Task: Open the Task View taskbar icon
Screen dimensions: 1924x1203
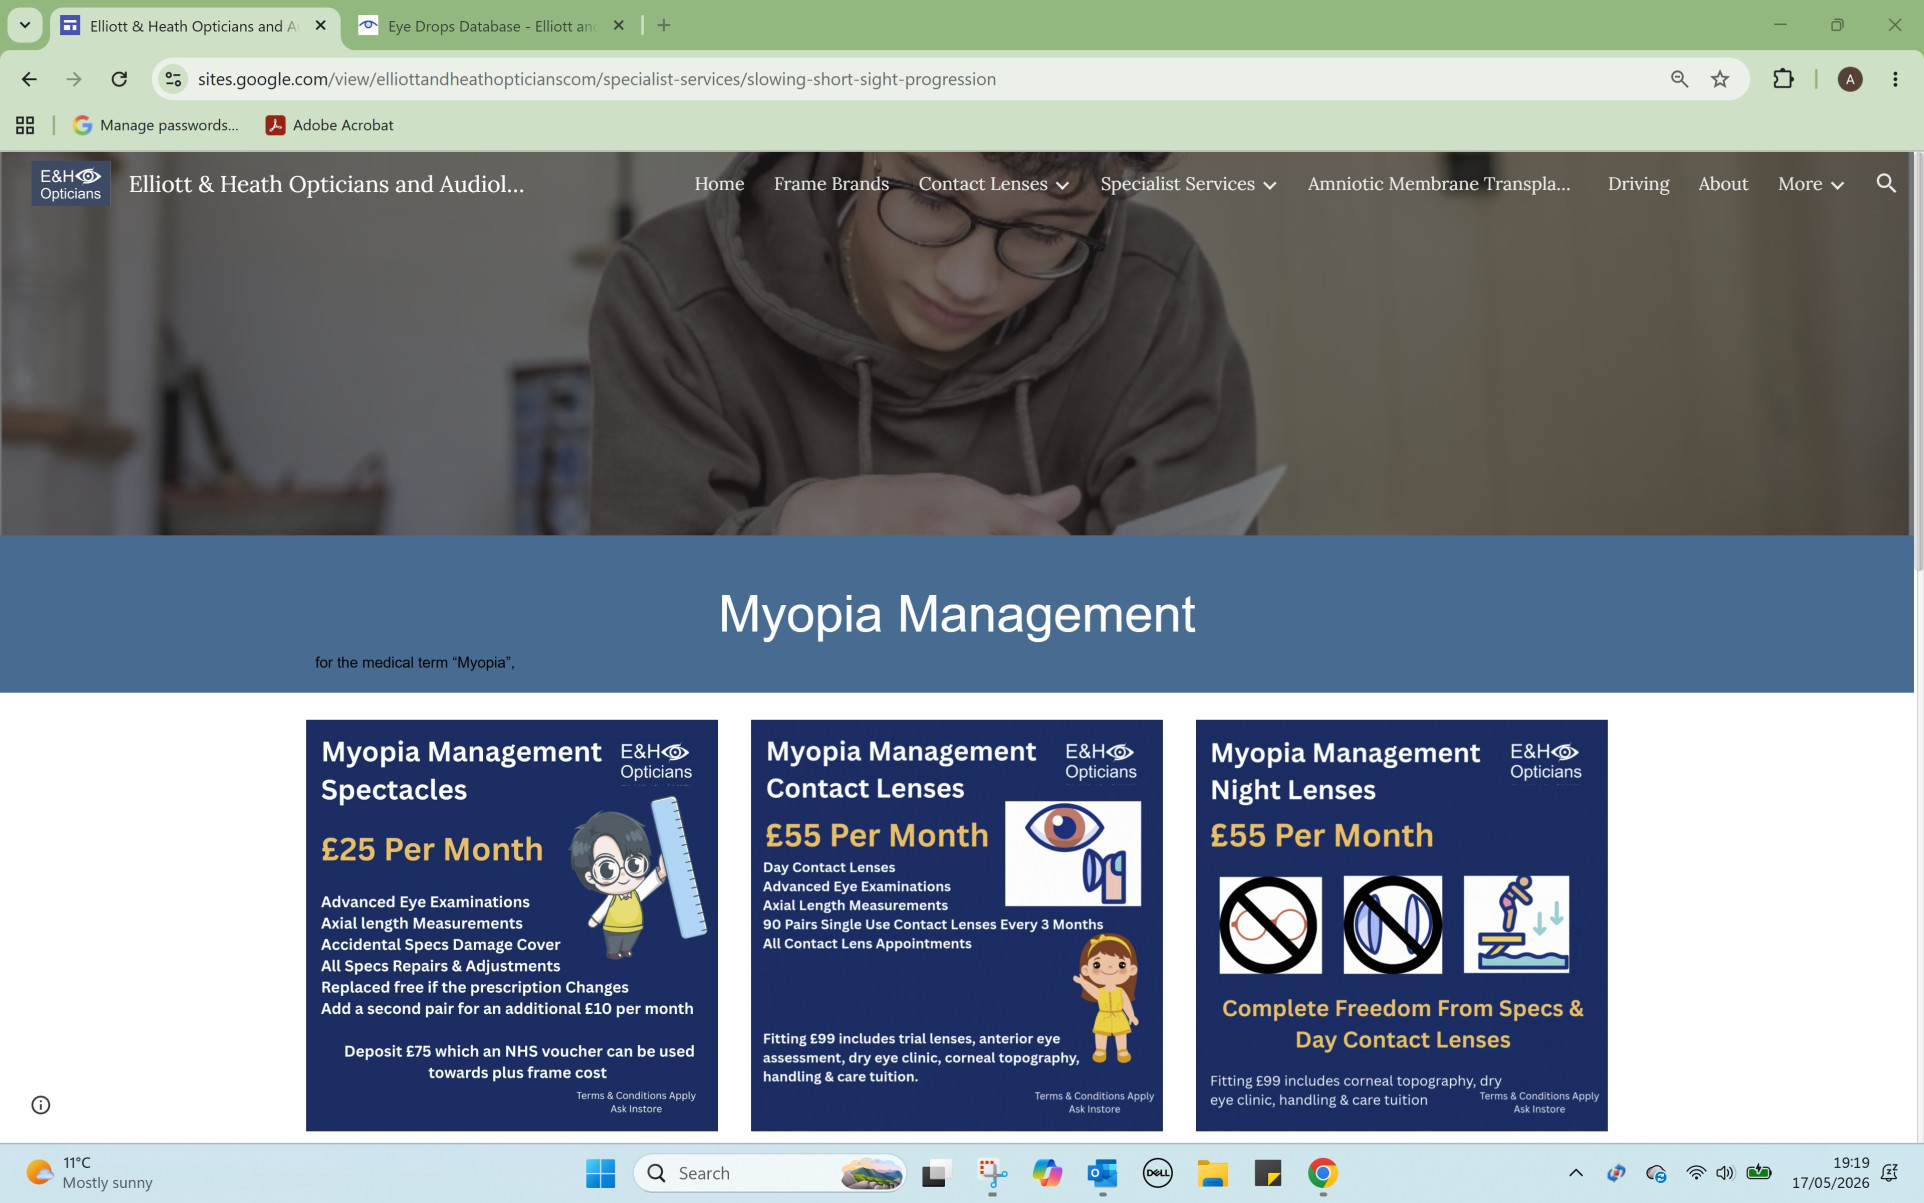Action: 935,1173
